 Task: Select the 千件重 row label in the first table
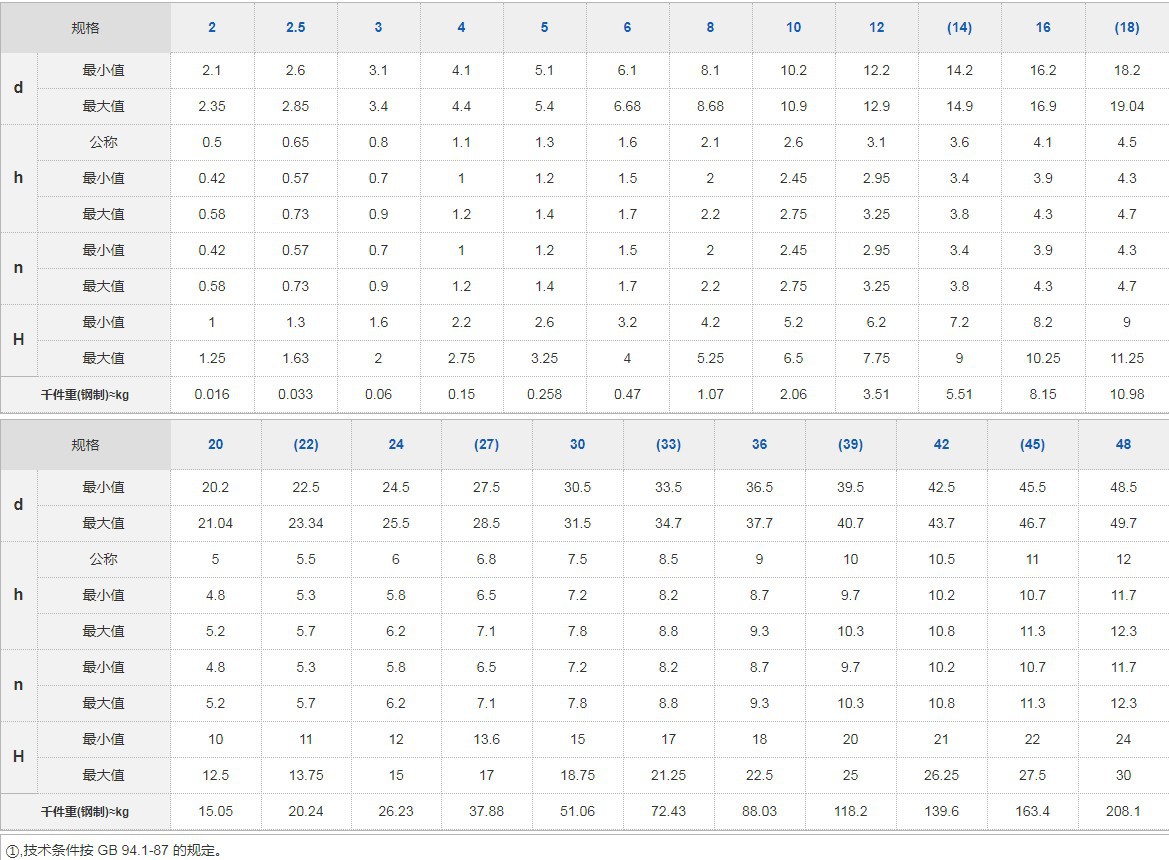[x=85, y=394]
